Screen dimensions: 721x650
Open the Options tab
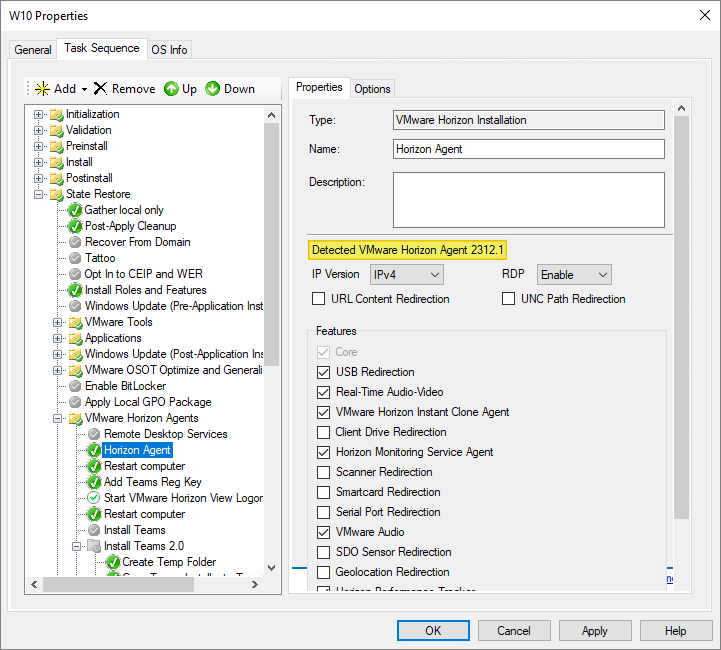point(372,89)
